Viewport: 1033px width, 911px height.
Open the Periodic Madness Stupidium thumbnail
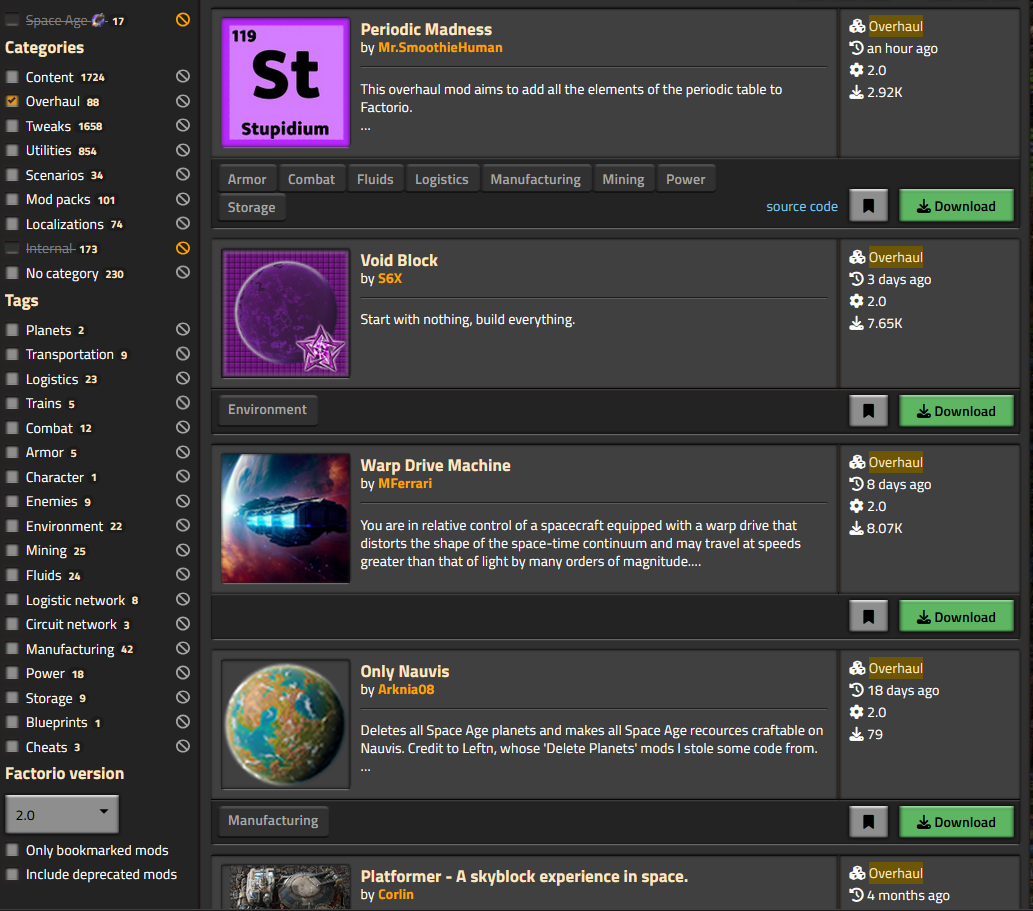tap(285, 82)
